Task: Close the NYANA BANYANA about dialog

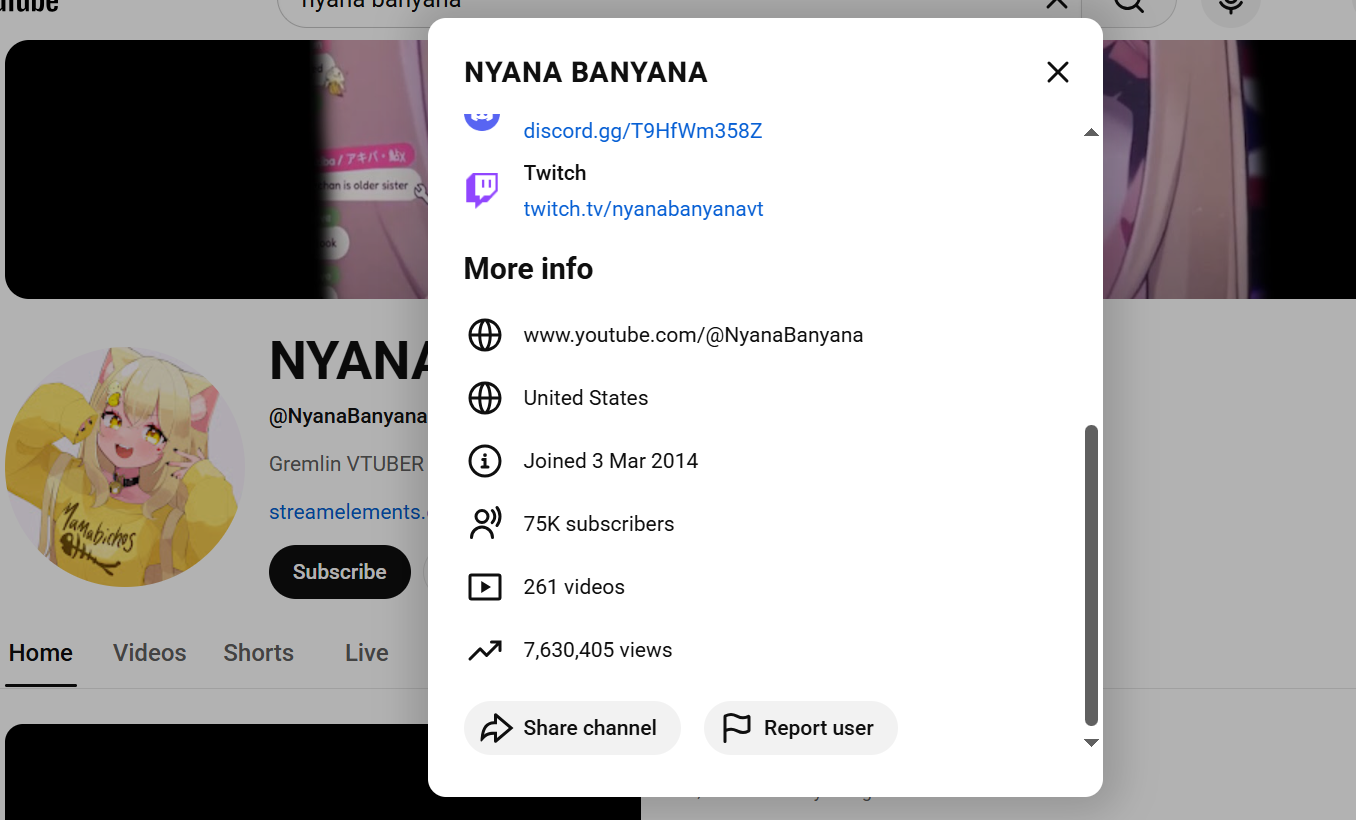Action: click(x=1057, y=72)
